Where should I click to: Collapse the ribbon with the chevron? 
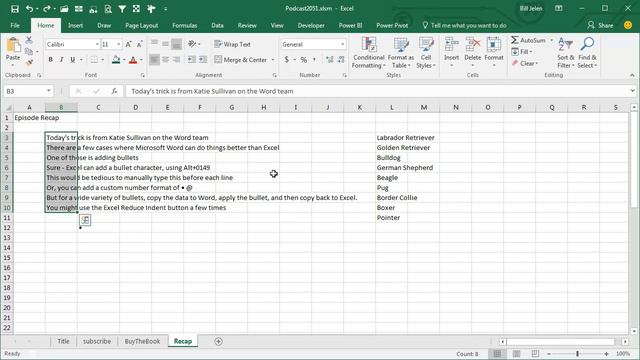point(632,75)
